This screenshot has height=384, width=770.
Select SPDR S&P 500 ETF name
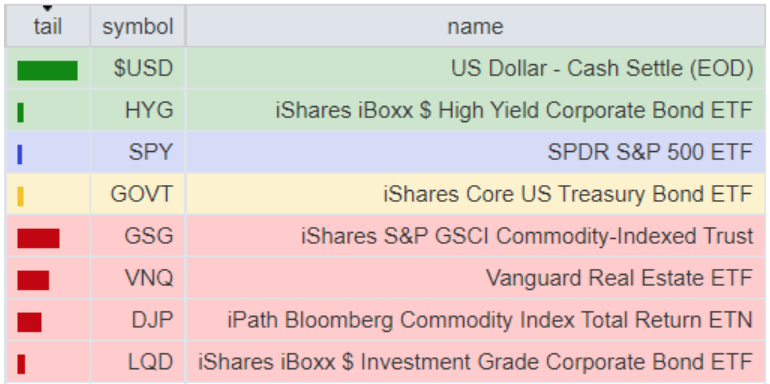(x=650, y=152)
